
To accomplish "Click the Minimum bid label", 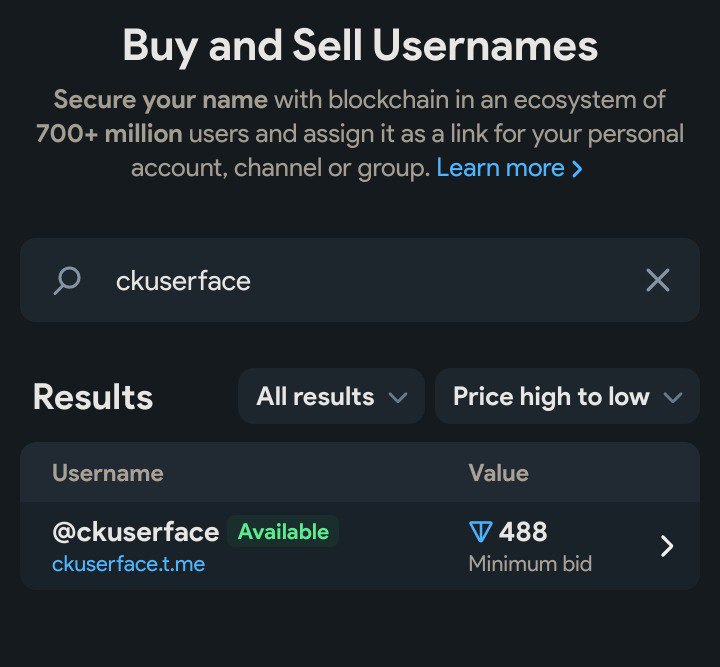I will pyautogui.click(x=530, y=564).
